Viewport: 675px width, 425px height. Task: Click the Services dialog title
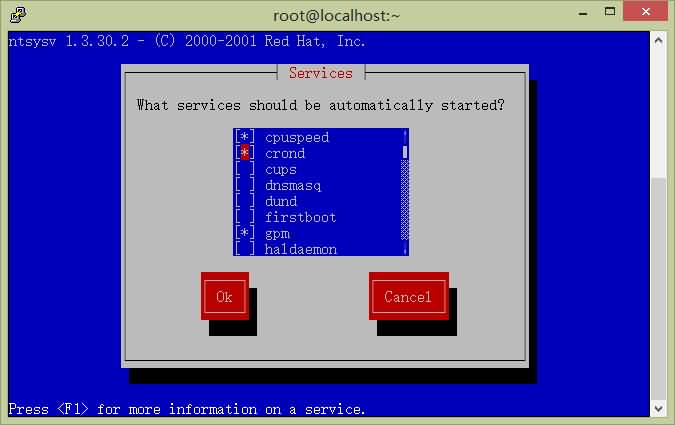click(x=321, y=73)
